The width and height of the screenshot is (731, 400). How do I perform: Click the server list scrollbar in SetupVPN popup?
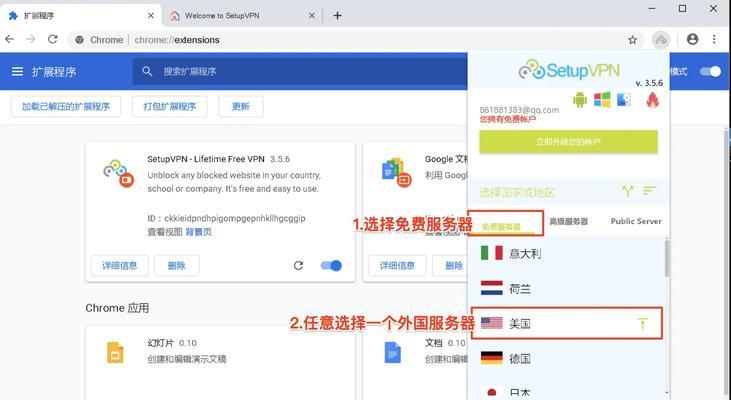click(667, 257)
